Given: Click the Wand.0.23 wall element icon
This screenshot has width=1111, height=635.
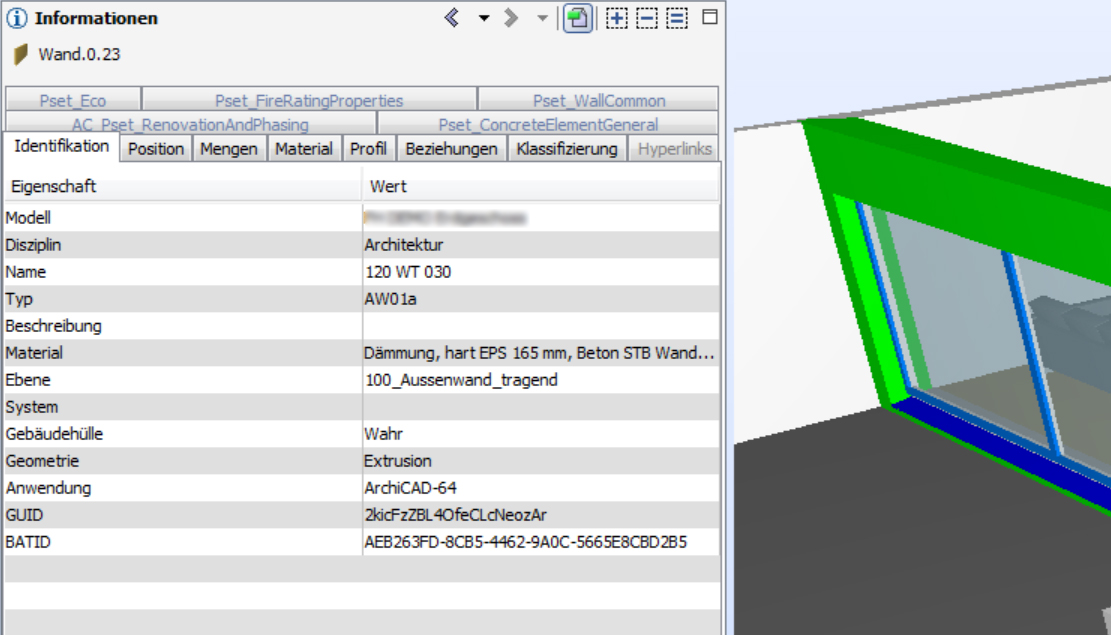Looking at the screenshot, I should (21, 55).
